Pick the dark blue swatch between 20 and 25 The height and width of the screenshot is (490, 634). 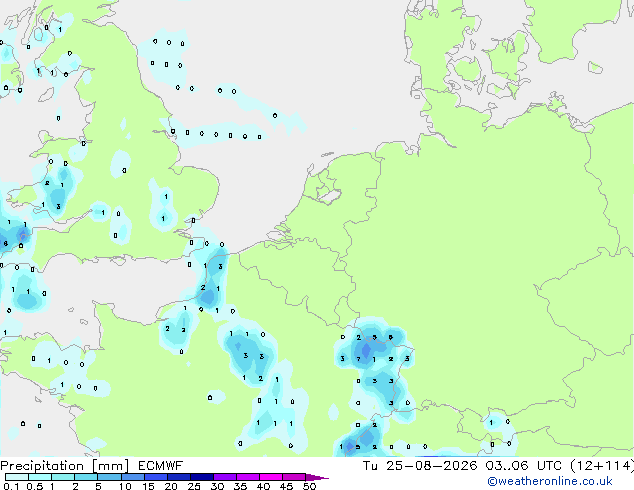pyautogui.click(x=179, y=477)
